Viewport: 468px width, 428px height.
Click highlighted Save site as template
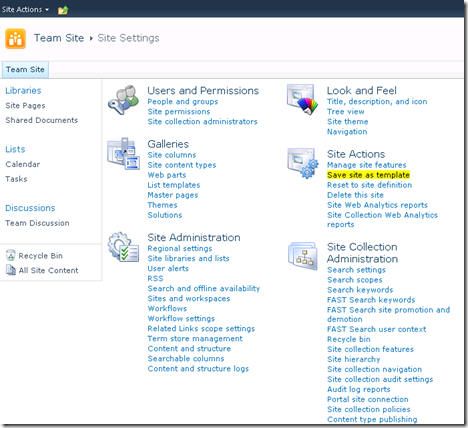pos(368,175)
